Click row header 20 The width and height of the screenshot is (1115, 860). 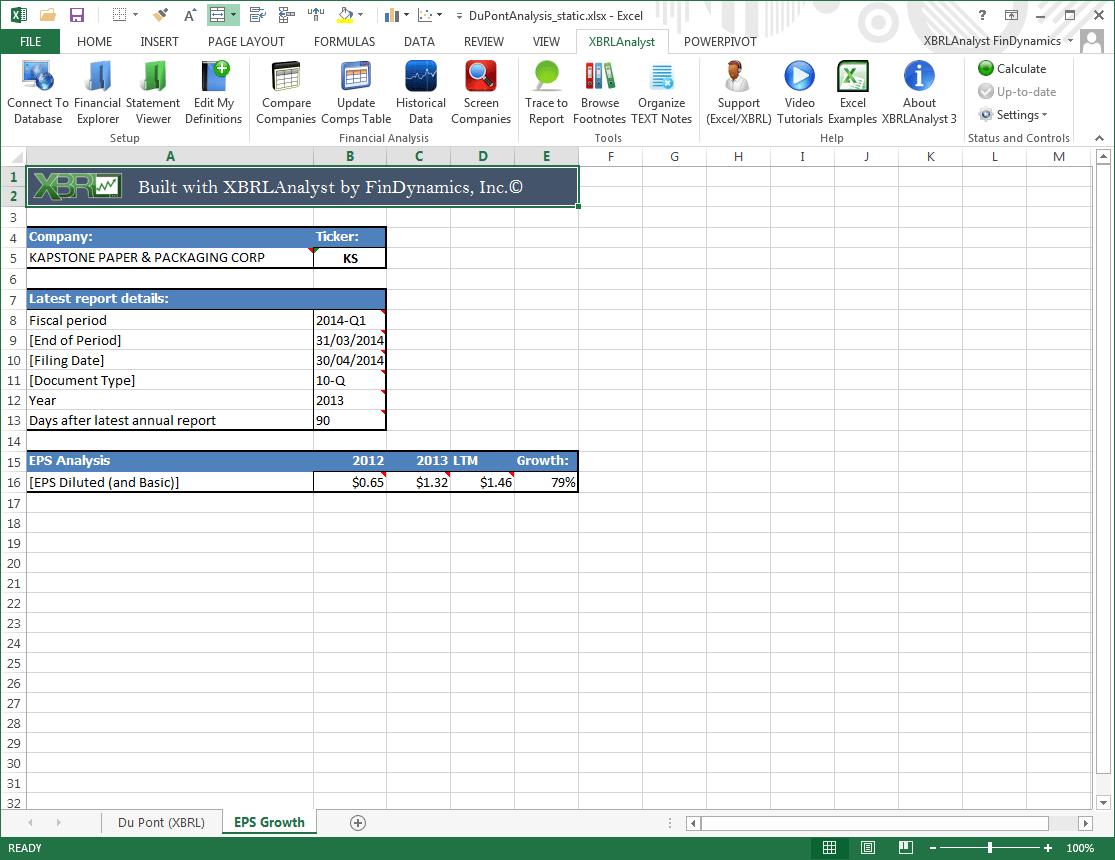pos(14,563)
